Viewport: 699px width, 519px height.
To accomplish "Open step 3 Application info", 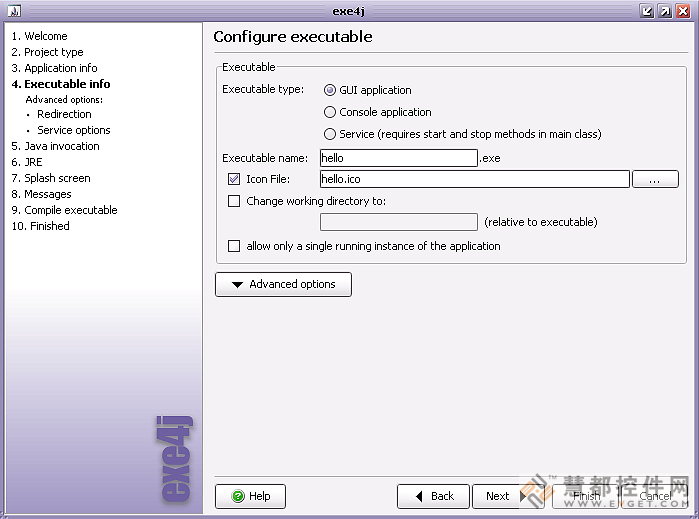I will [54, 68].
